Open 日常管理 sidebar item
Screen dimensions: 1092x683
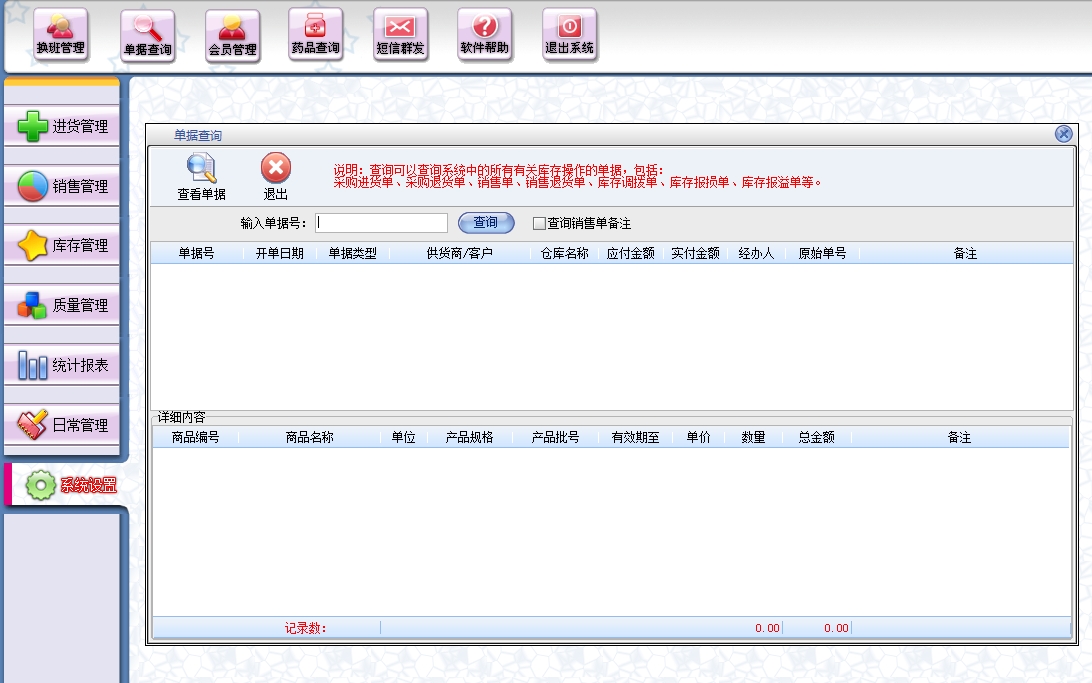pos(62,426)
